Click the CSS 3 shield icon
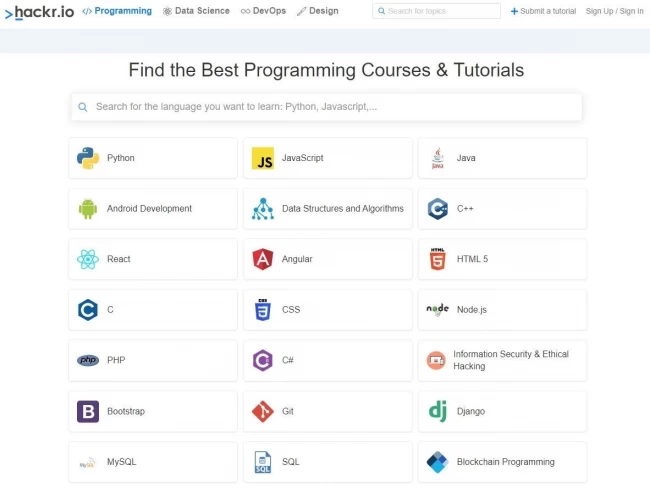The image size is (650, 488). tap(263, 310)
